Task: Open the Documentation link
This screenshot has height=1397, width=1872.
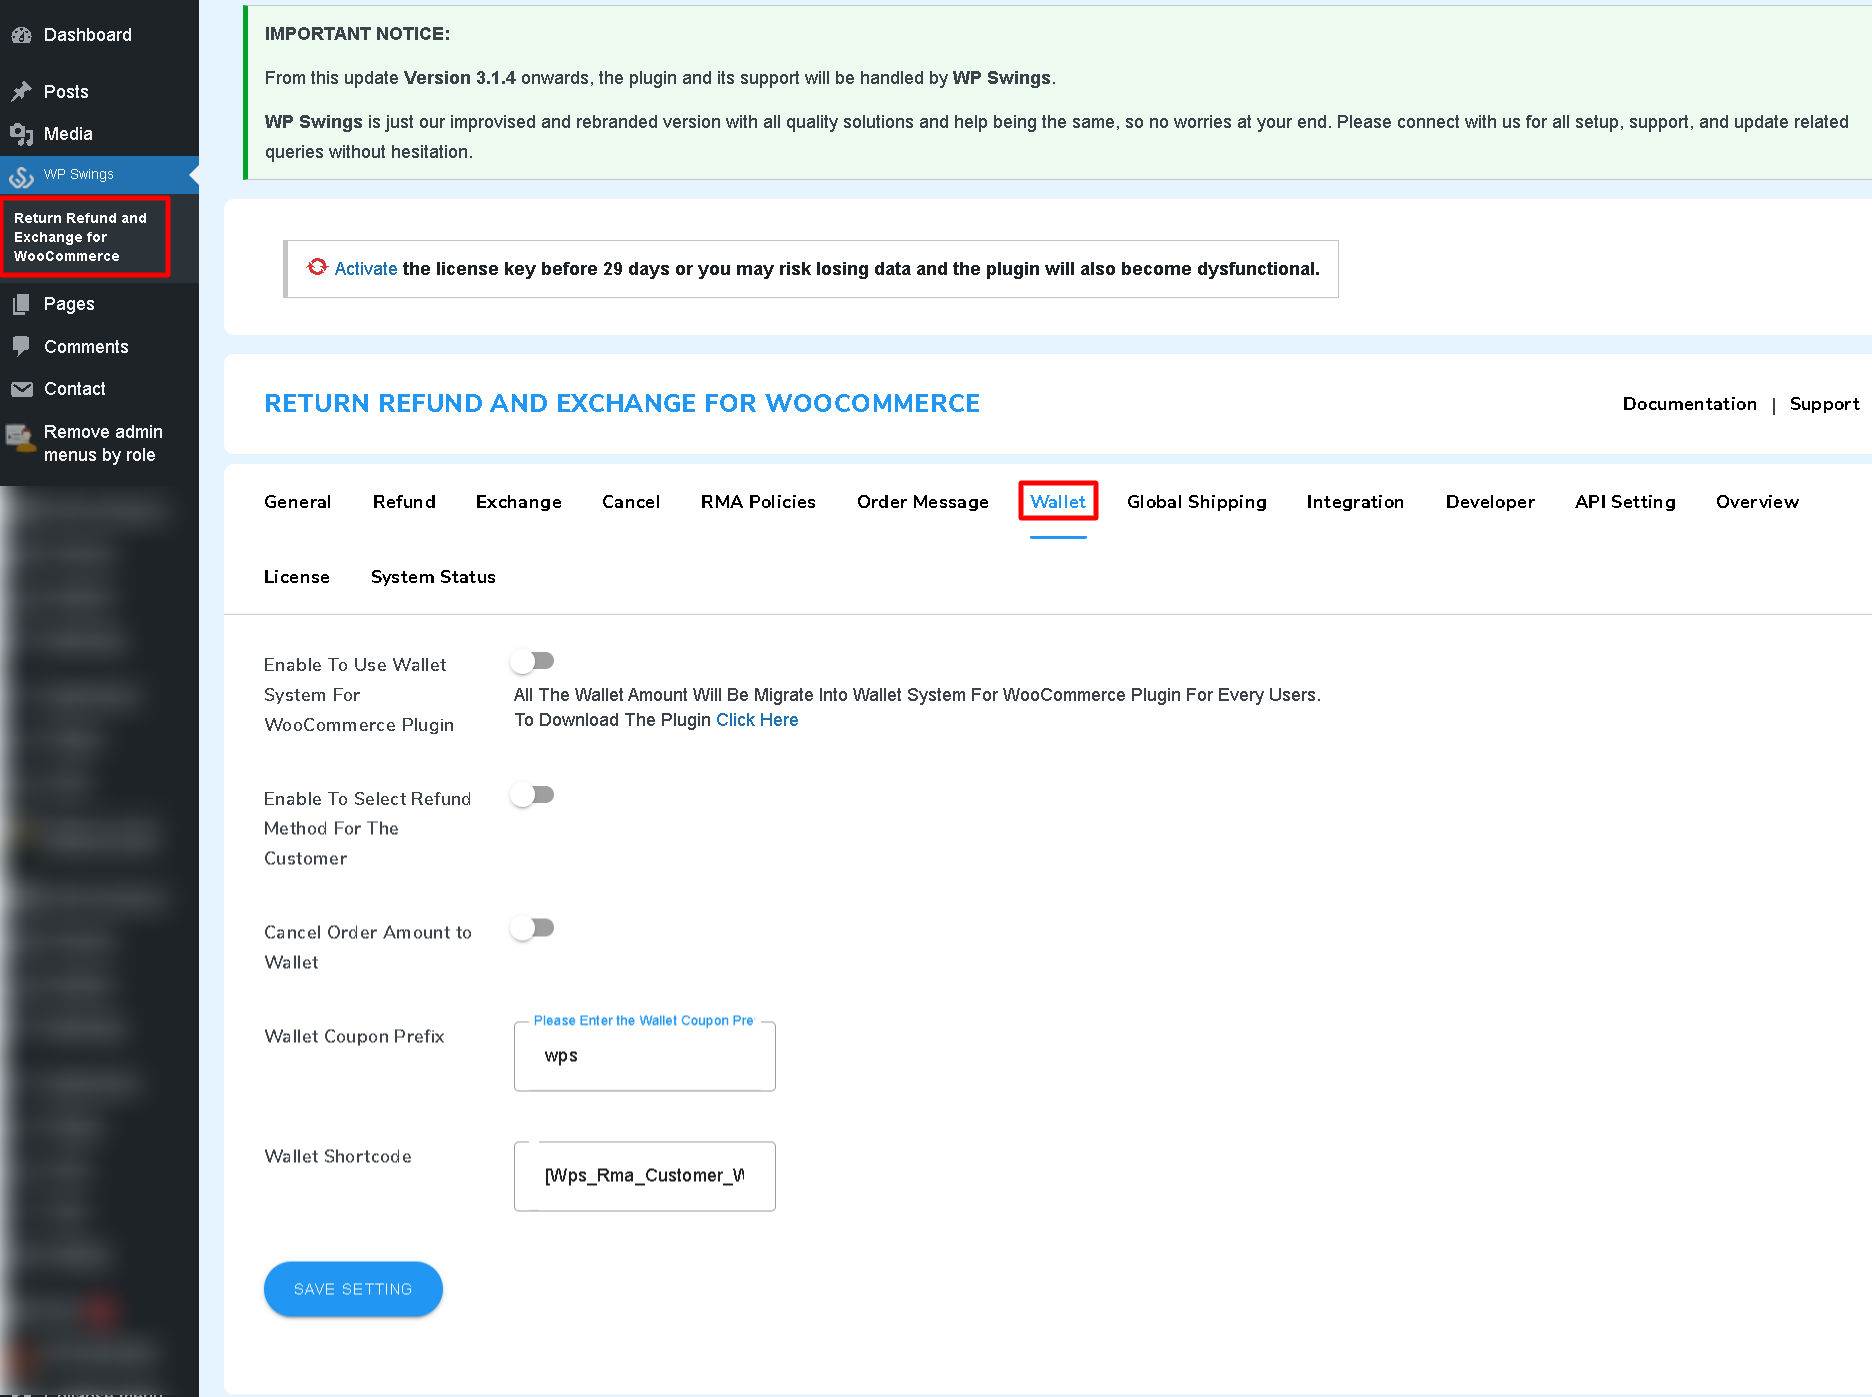Action: tap(1689, 404)
